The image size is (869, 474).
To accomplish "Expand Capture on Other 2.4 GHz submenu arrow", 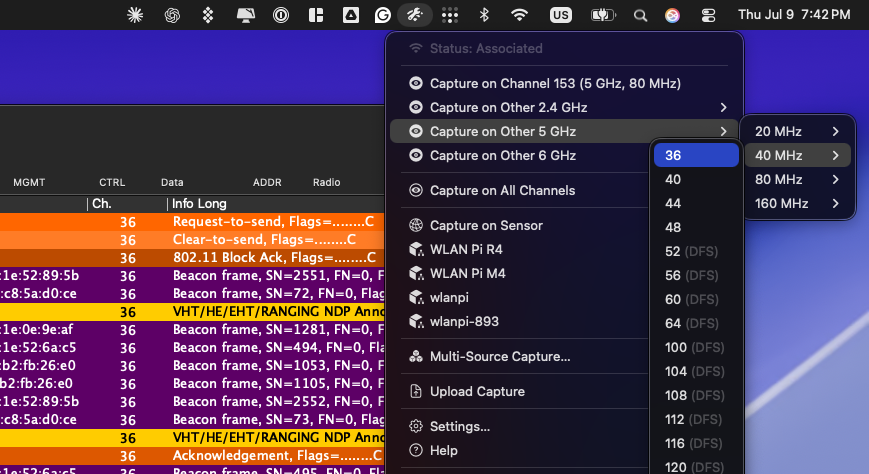I will tap(723, 107).
